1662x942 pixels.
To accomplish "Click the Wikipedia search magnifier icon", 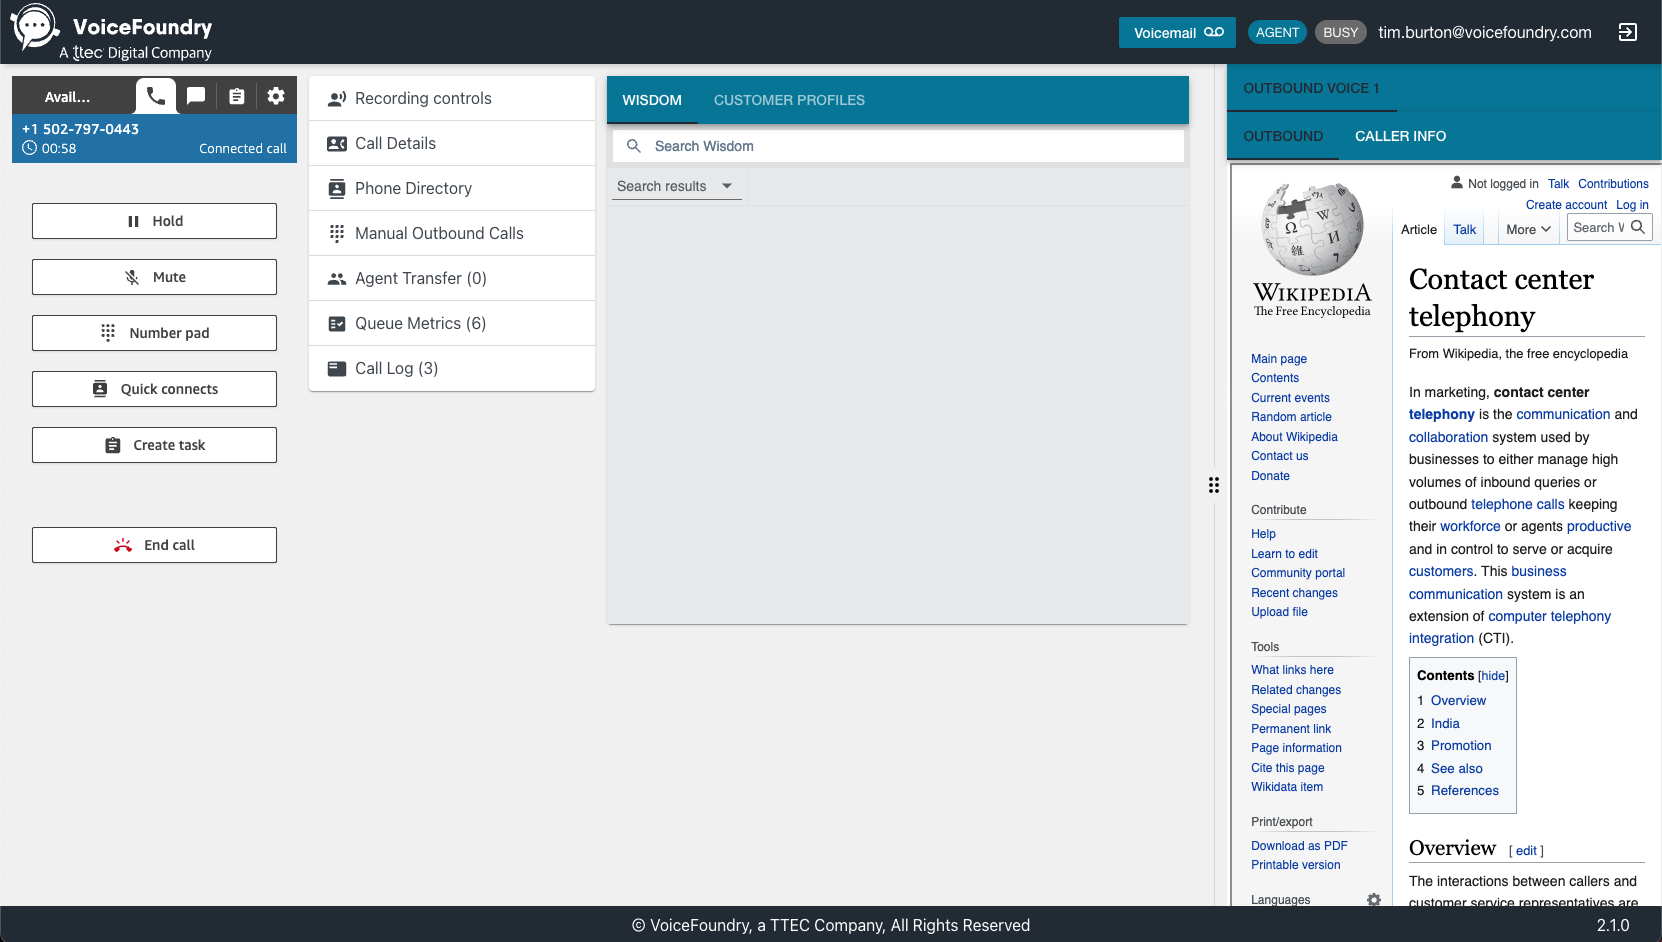I will coord(1638,227).
